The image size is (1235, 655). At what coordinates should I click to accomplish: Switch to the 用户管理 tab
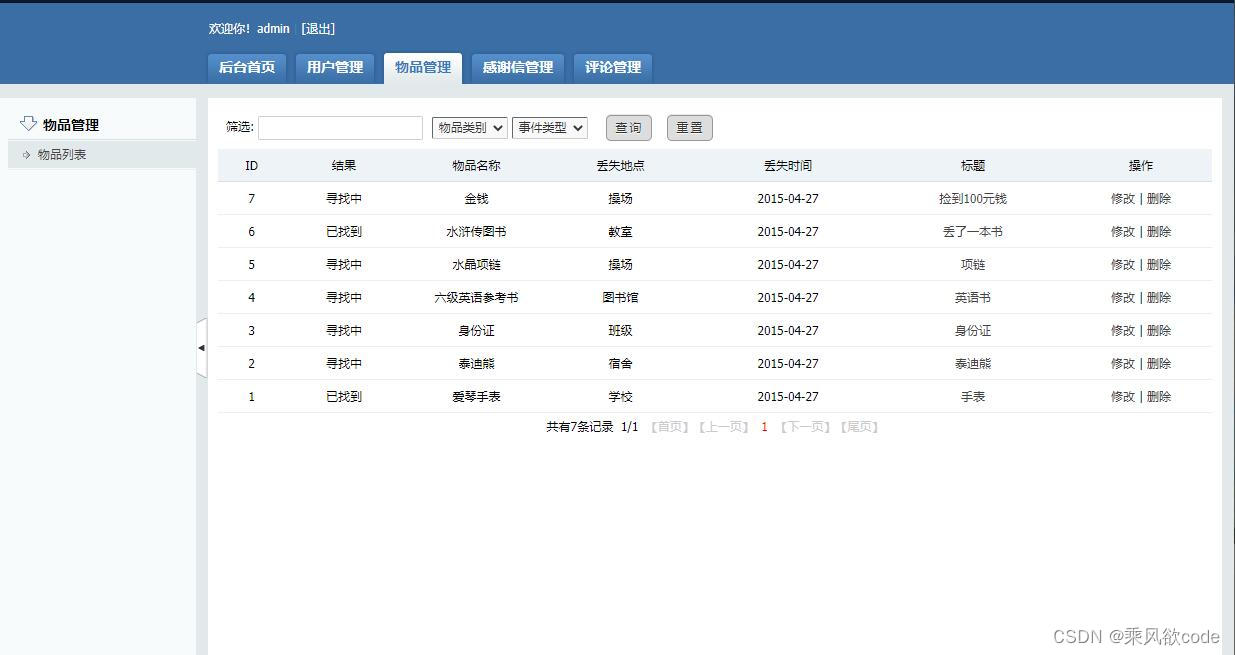pyautogui.click(x=334, y=68)
